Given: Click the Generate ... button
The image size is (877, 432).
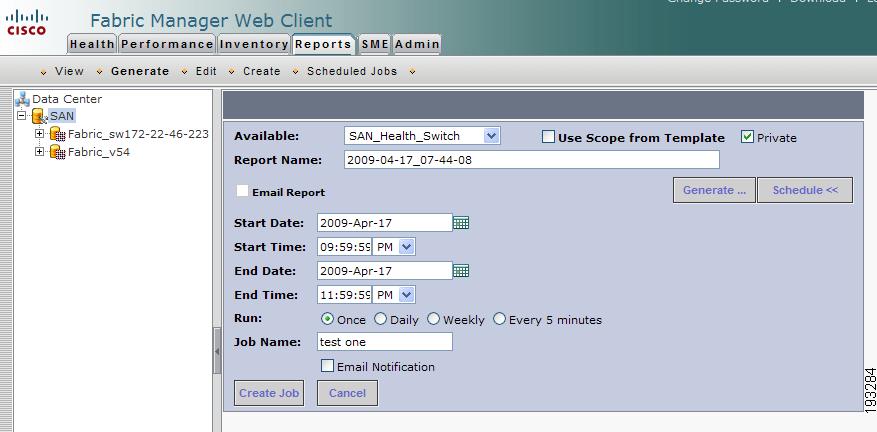Looking at the screenshot, I should tap(714, 190).
